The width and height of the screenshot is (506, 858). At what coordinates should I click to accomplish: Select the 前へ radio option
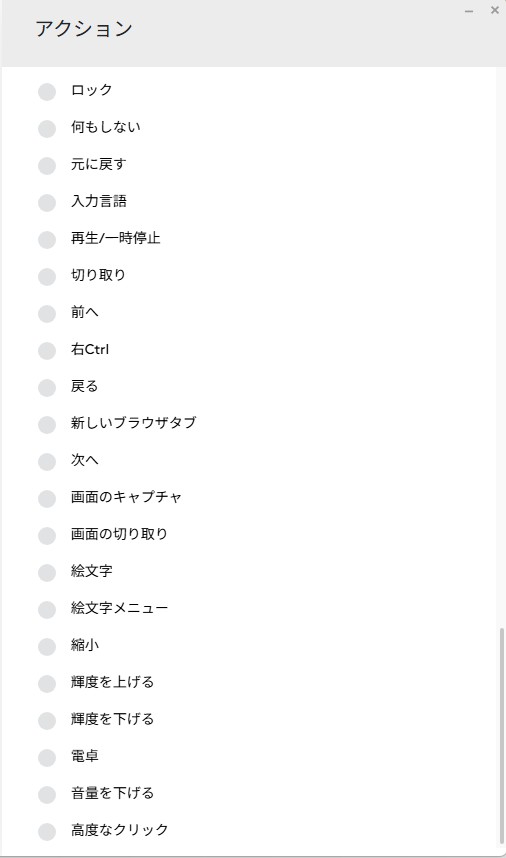point(47,313)
